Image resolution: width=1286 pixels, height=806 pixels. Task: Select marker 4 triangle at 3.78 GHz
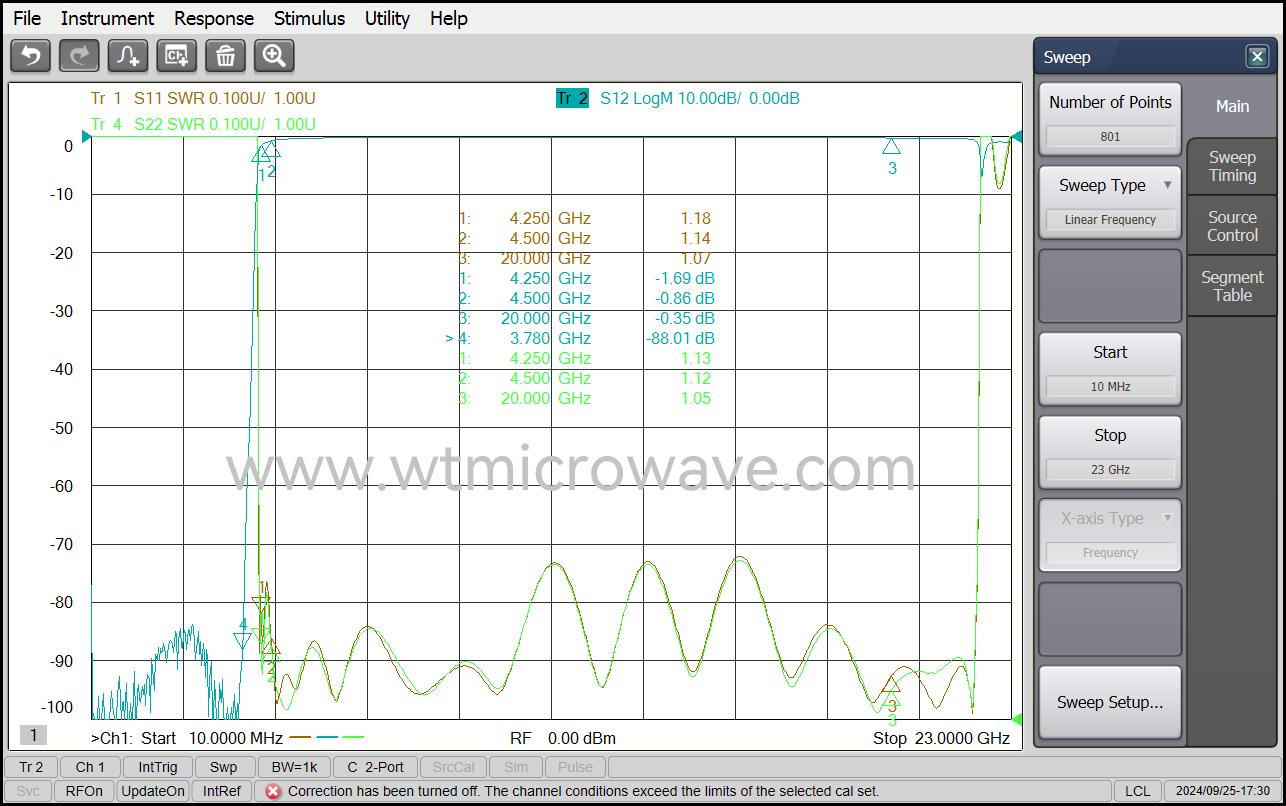243,639
